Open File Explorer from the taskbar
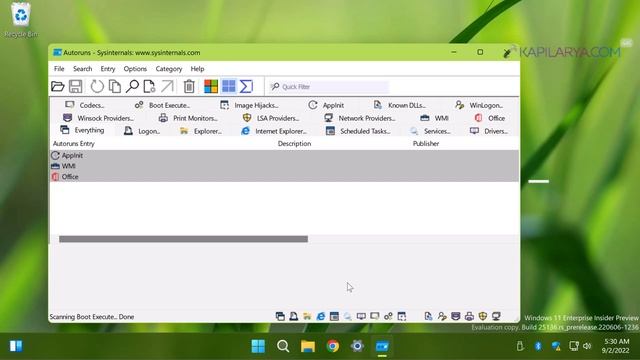The height and width of the screenshot is (360, 640). 308,346
